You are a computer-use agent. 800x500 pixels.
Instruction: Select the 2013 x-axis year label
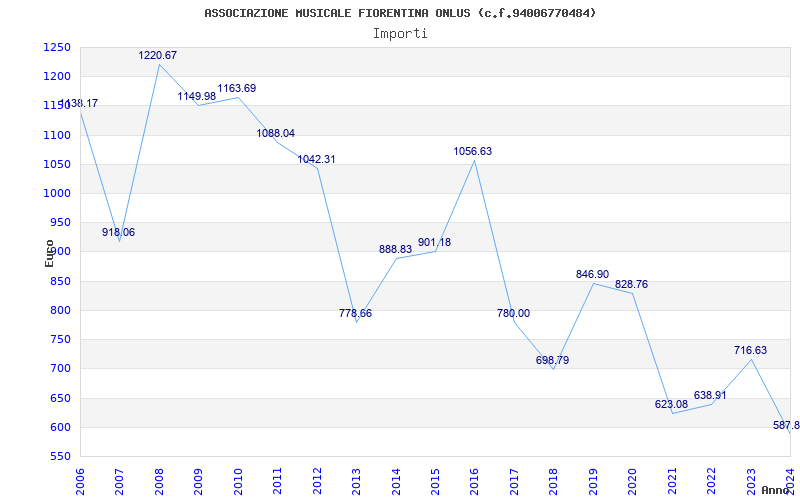(x=356, y=482)
